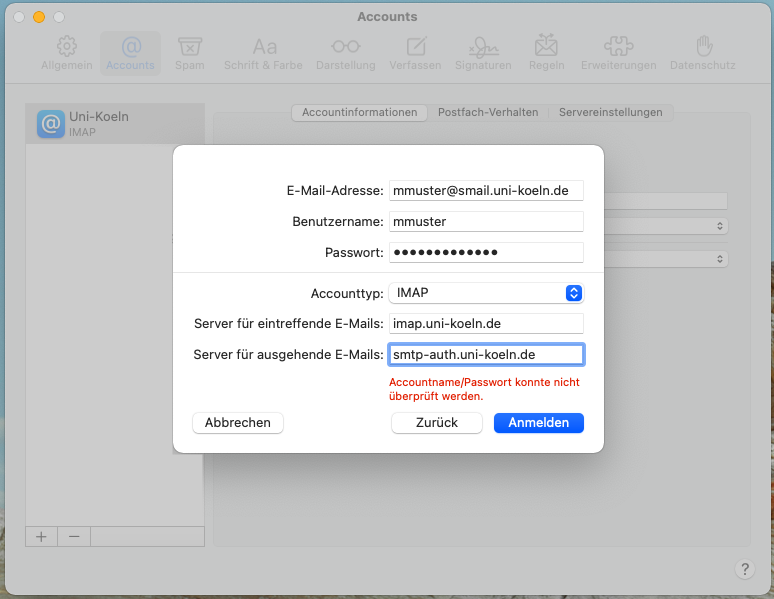
Task: Click the incoming server field imap.uni-koeln.de
Action: [x=486, y=323]
